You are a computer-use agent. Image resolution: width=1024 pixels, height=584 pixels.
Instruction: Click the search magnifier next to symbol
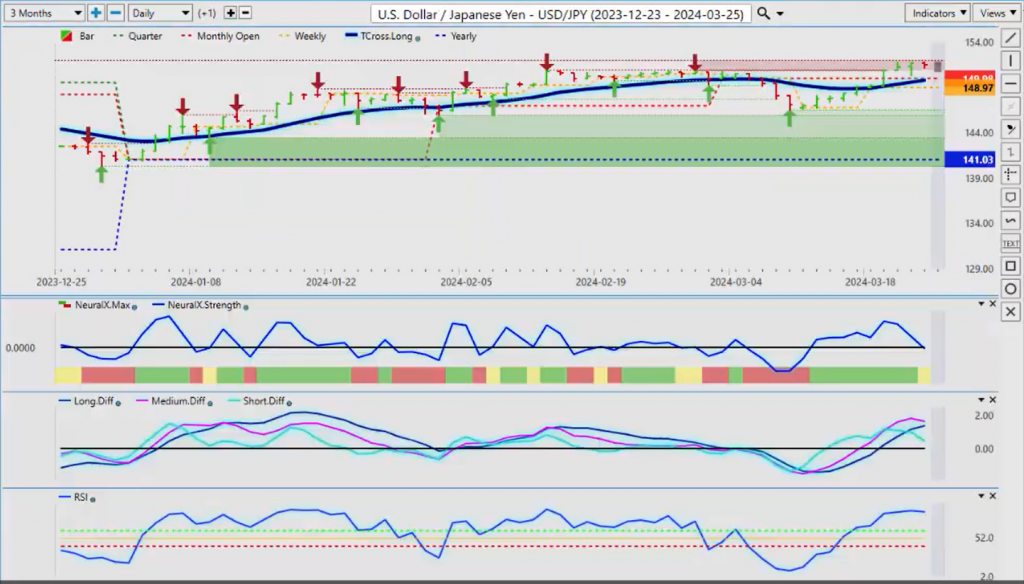click(x=764, y=13)
